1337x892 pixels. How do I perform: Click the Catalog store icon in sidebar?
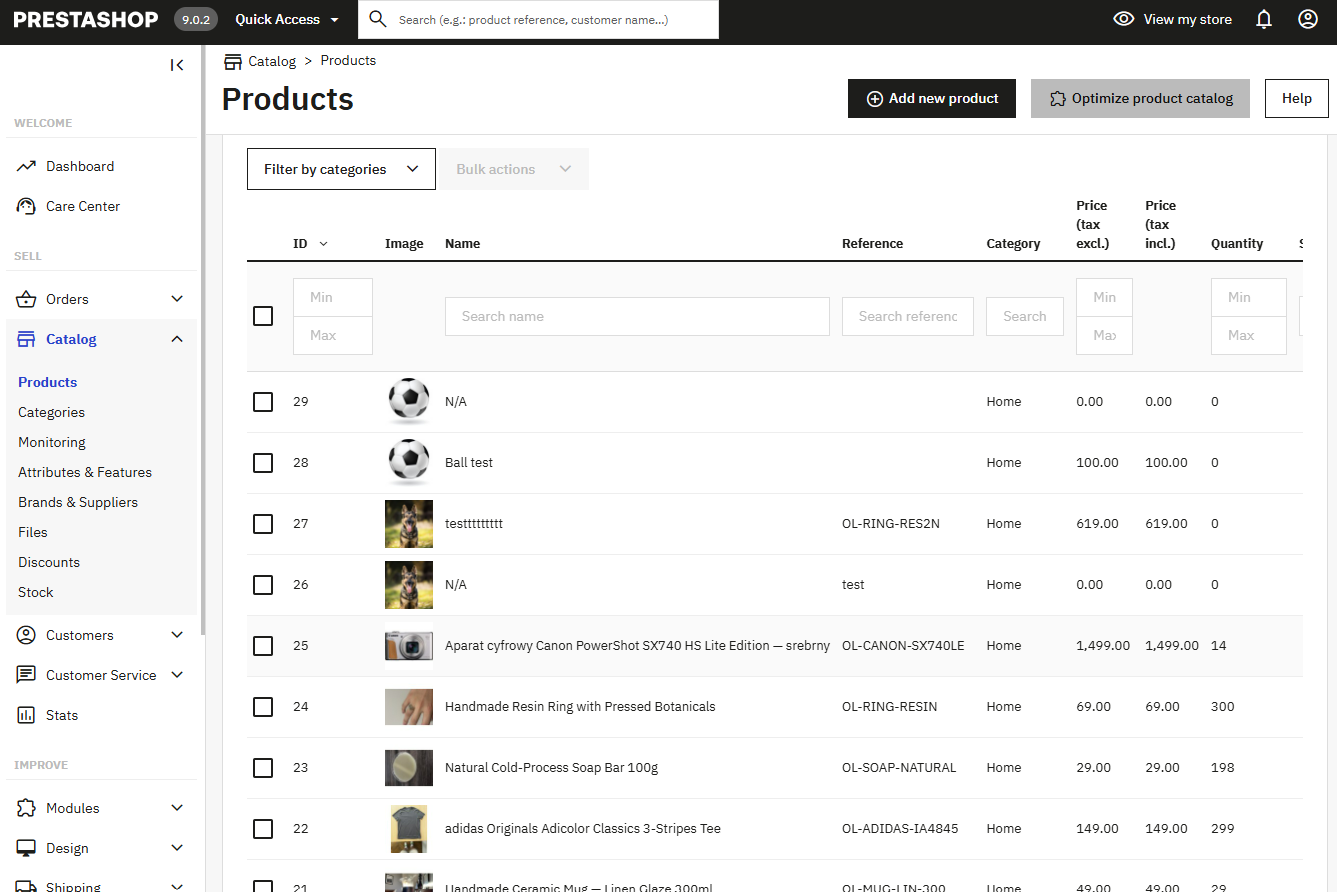27,339
